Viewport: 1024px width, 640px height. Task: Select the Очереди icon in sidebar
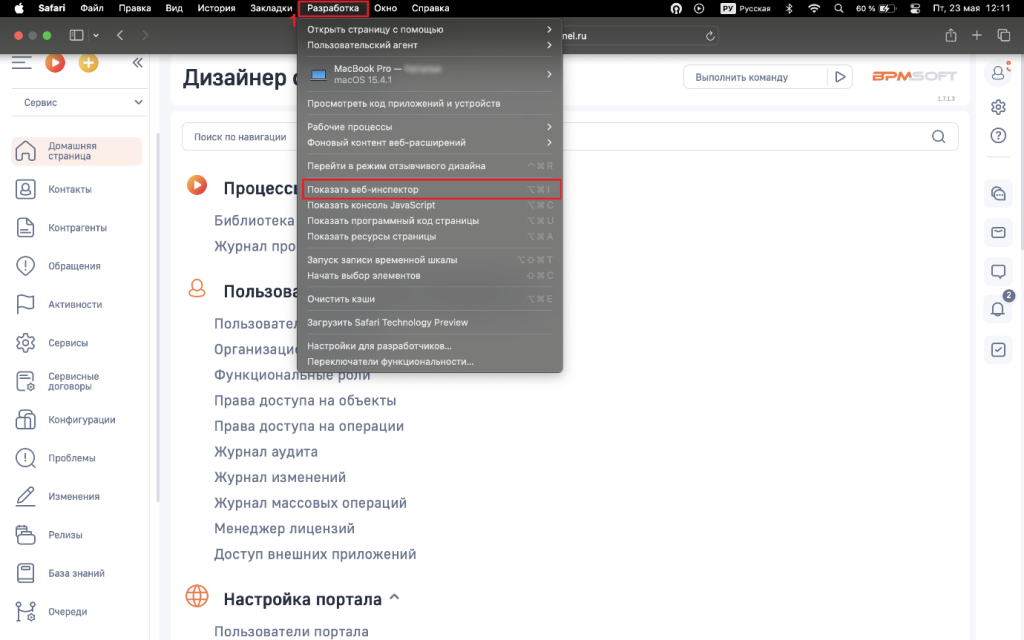coord(26,611)
